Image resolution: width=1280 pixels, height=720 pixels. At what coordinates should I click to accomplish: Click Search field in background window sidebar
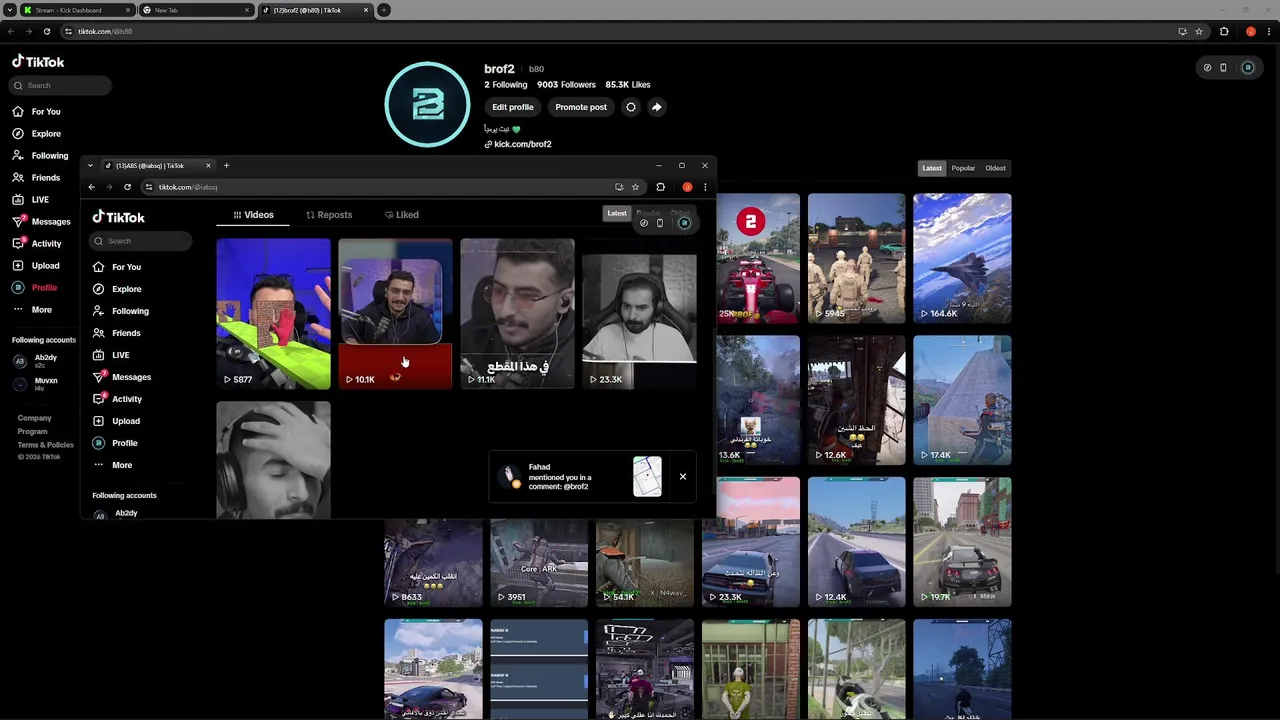tap(61, 85)
